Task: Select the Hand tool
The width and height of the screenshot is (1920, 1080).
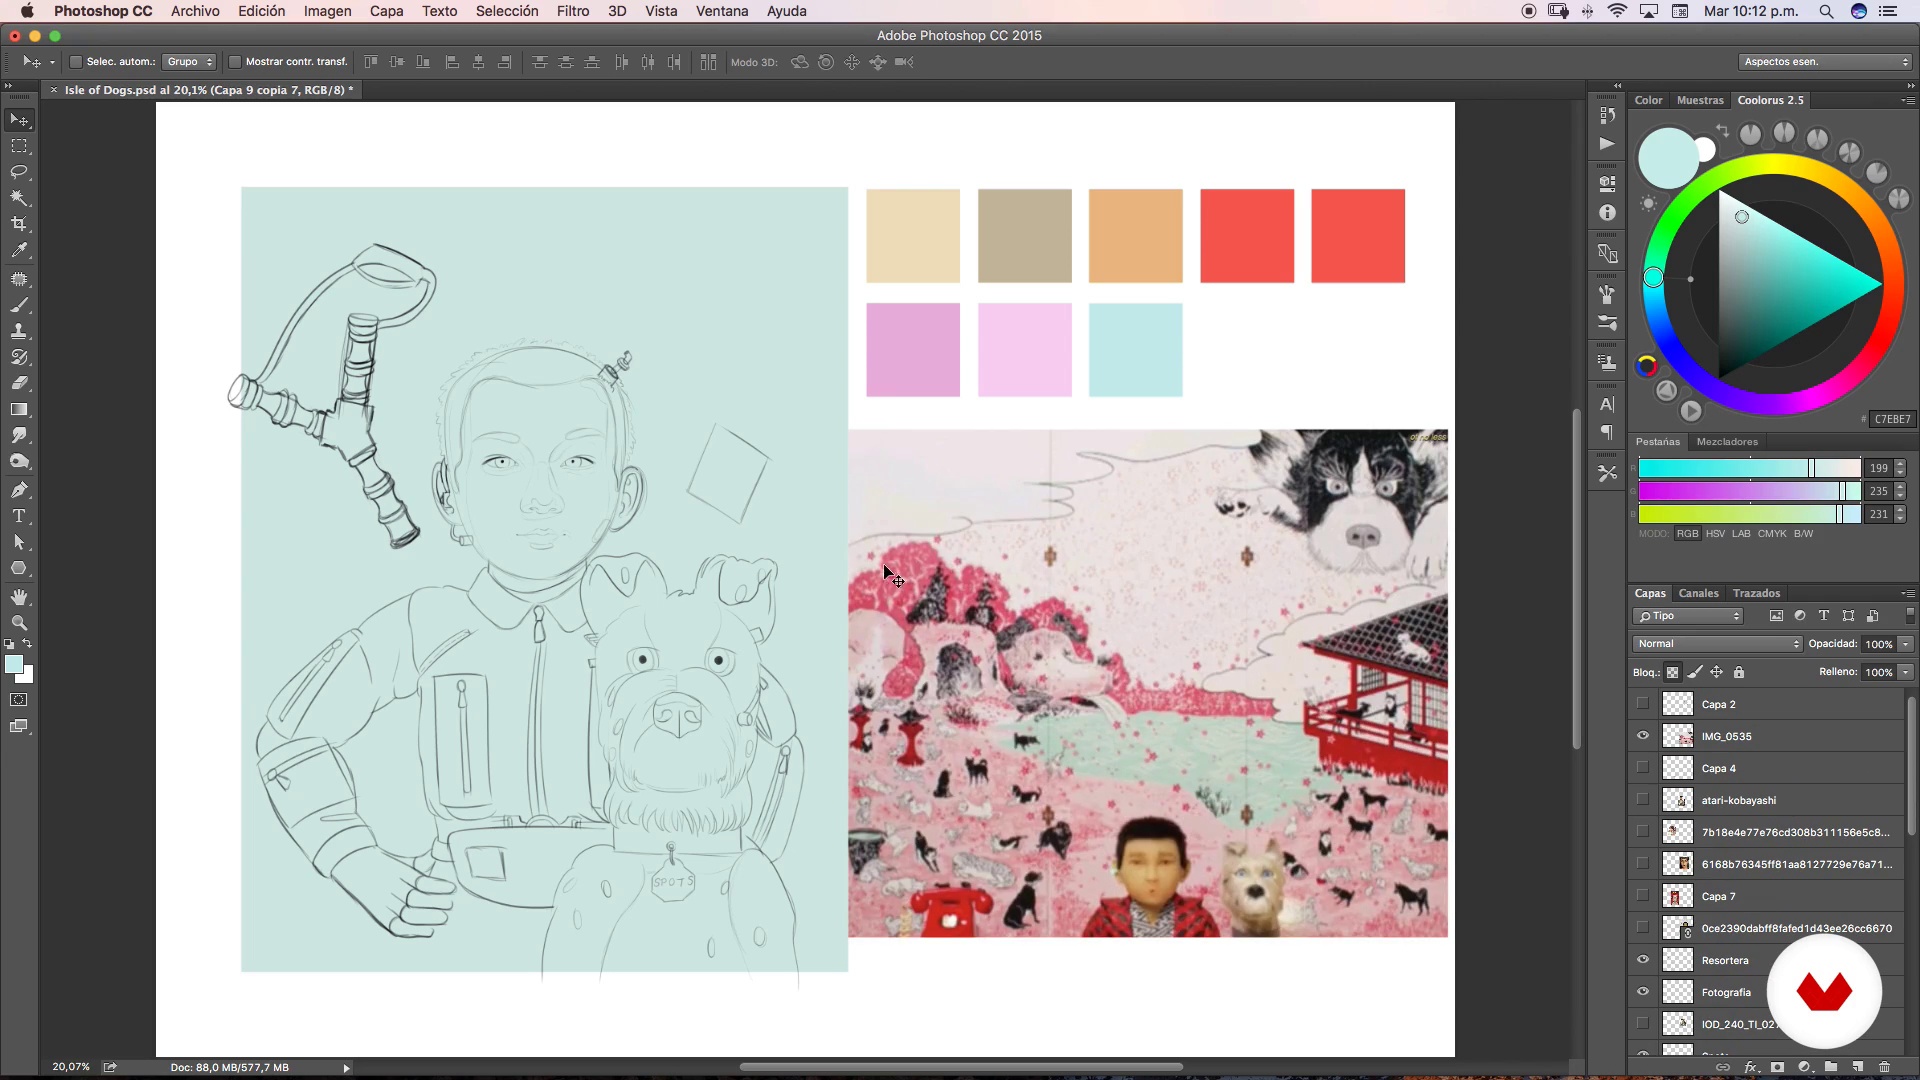Action: (x=19, y=597)
